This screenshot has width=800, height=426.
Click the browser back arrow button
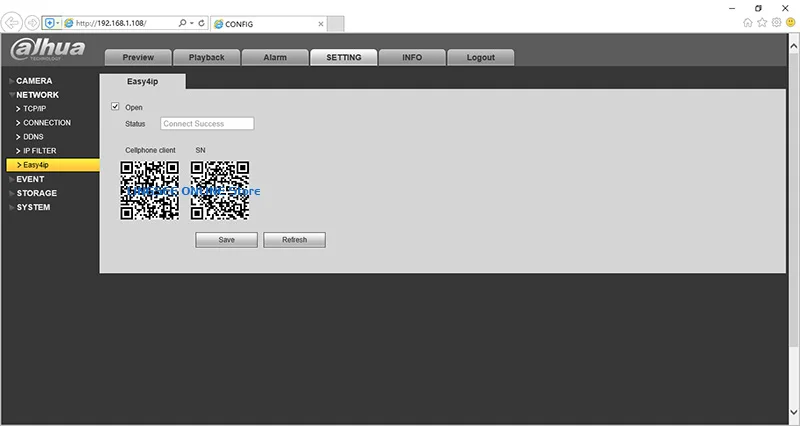point(12,23)
